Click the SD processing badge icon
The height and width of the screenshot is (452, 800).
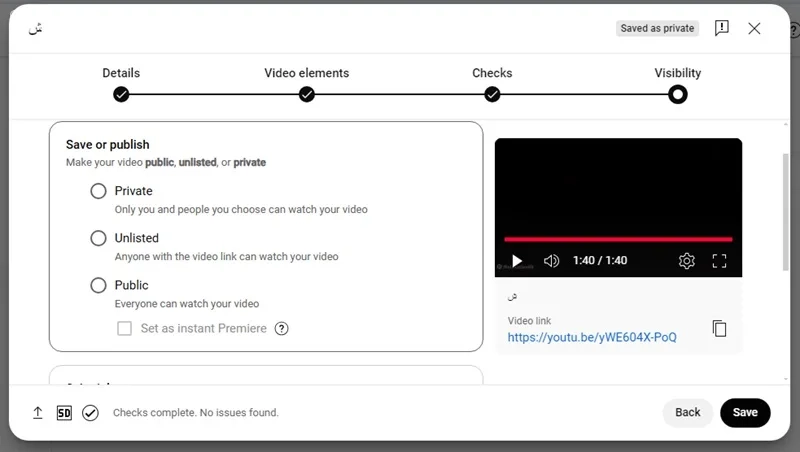point(64,413)
